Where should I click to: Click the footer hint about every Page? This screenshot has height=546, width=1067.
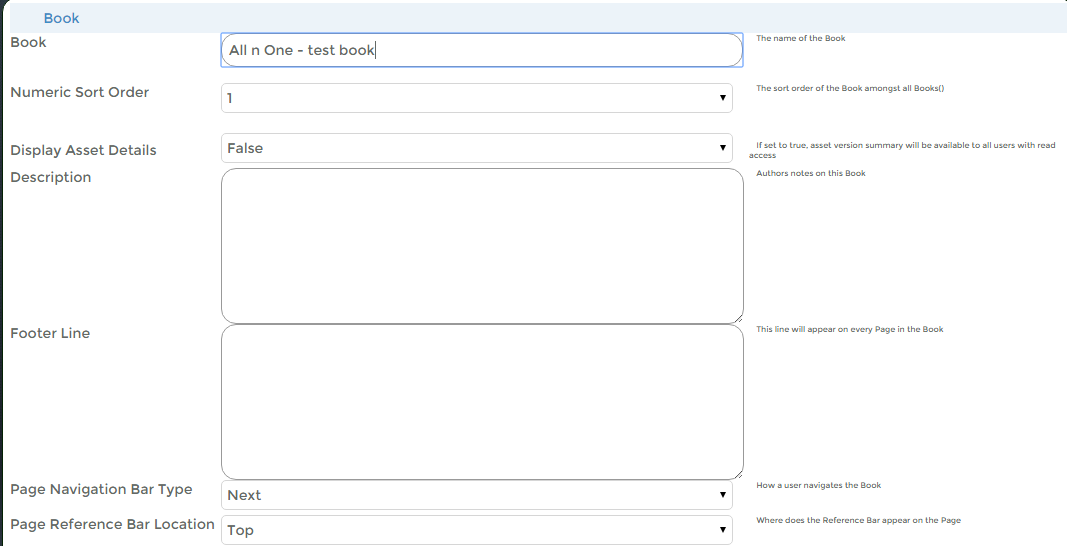click(849, 329)
